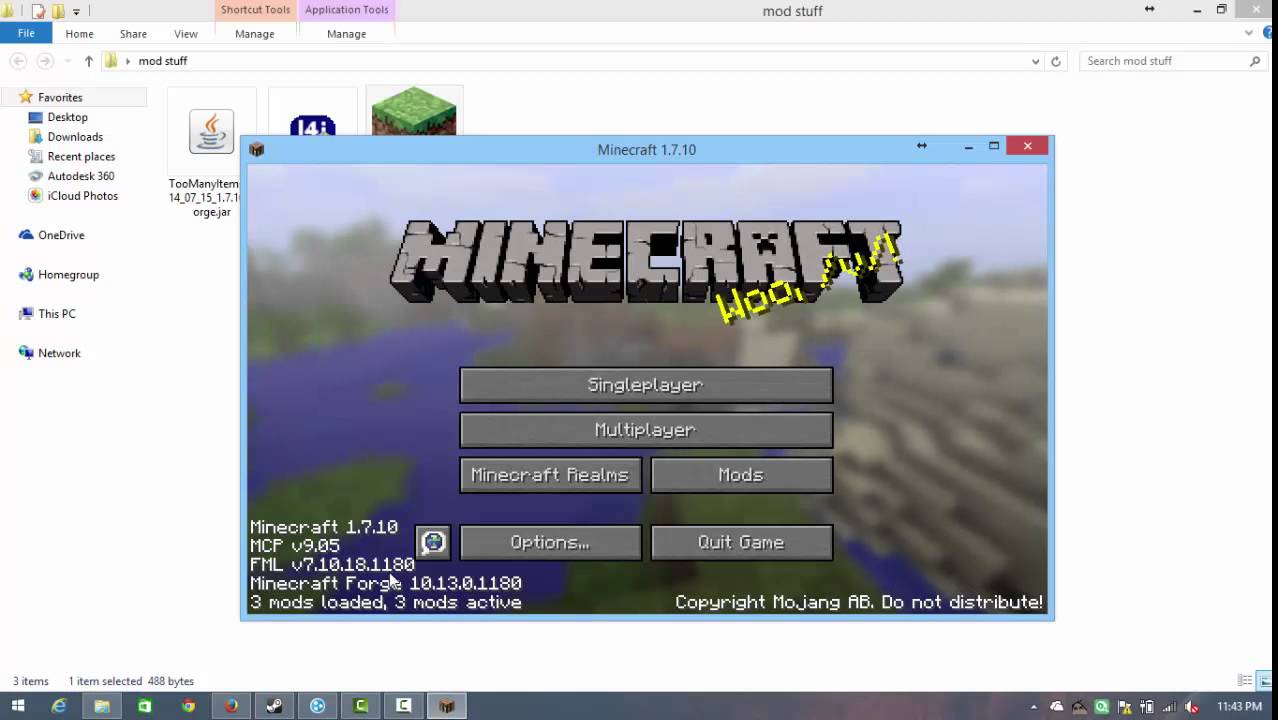Click the Recent locations dropdown arrow
1278x720 pixels.
click(68, 61)
